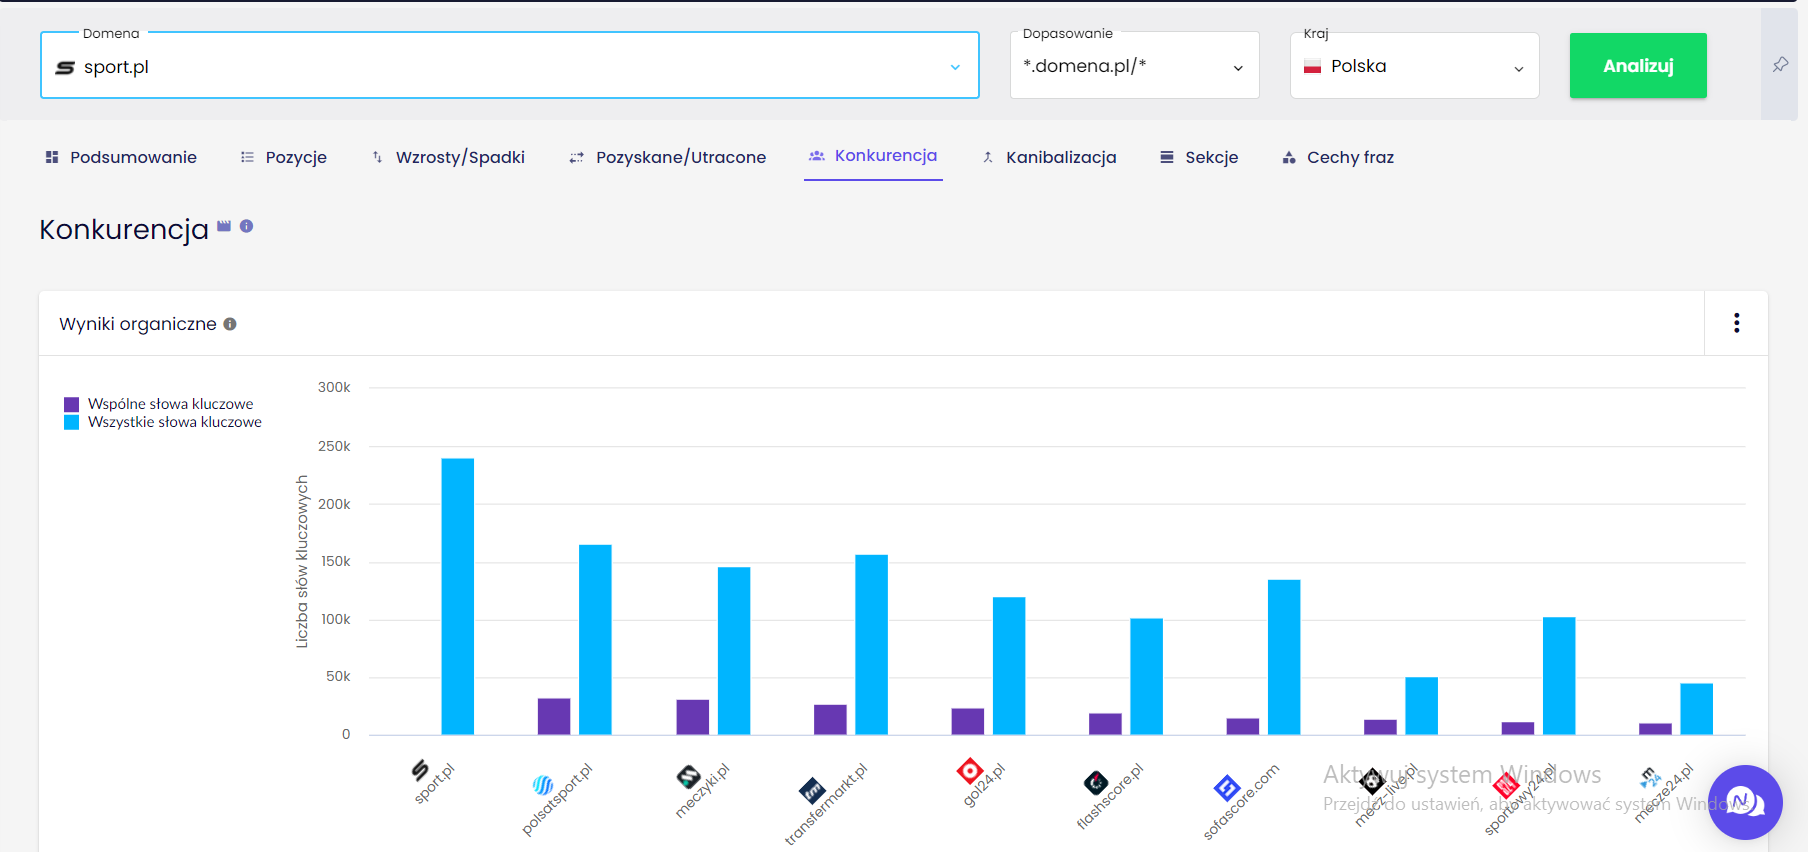Go to Wzrosty/Spadki tab

pyautogui.click(x=448, y=157)
